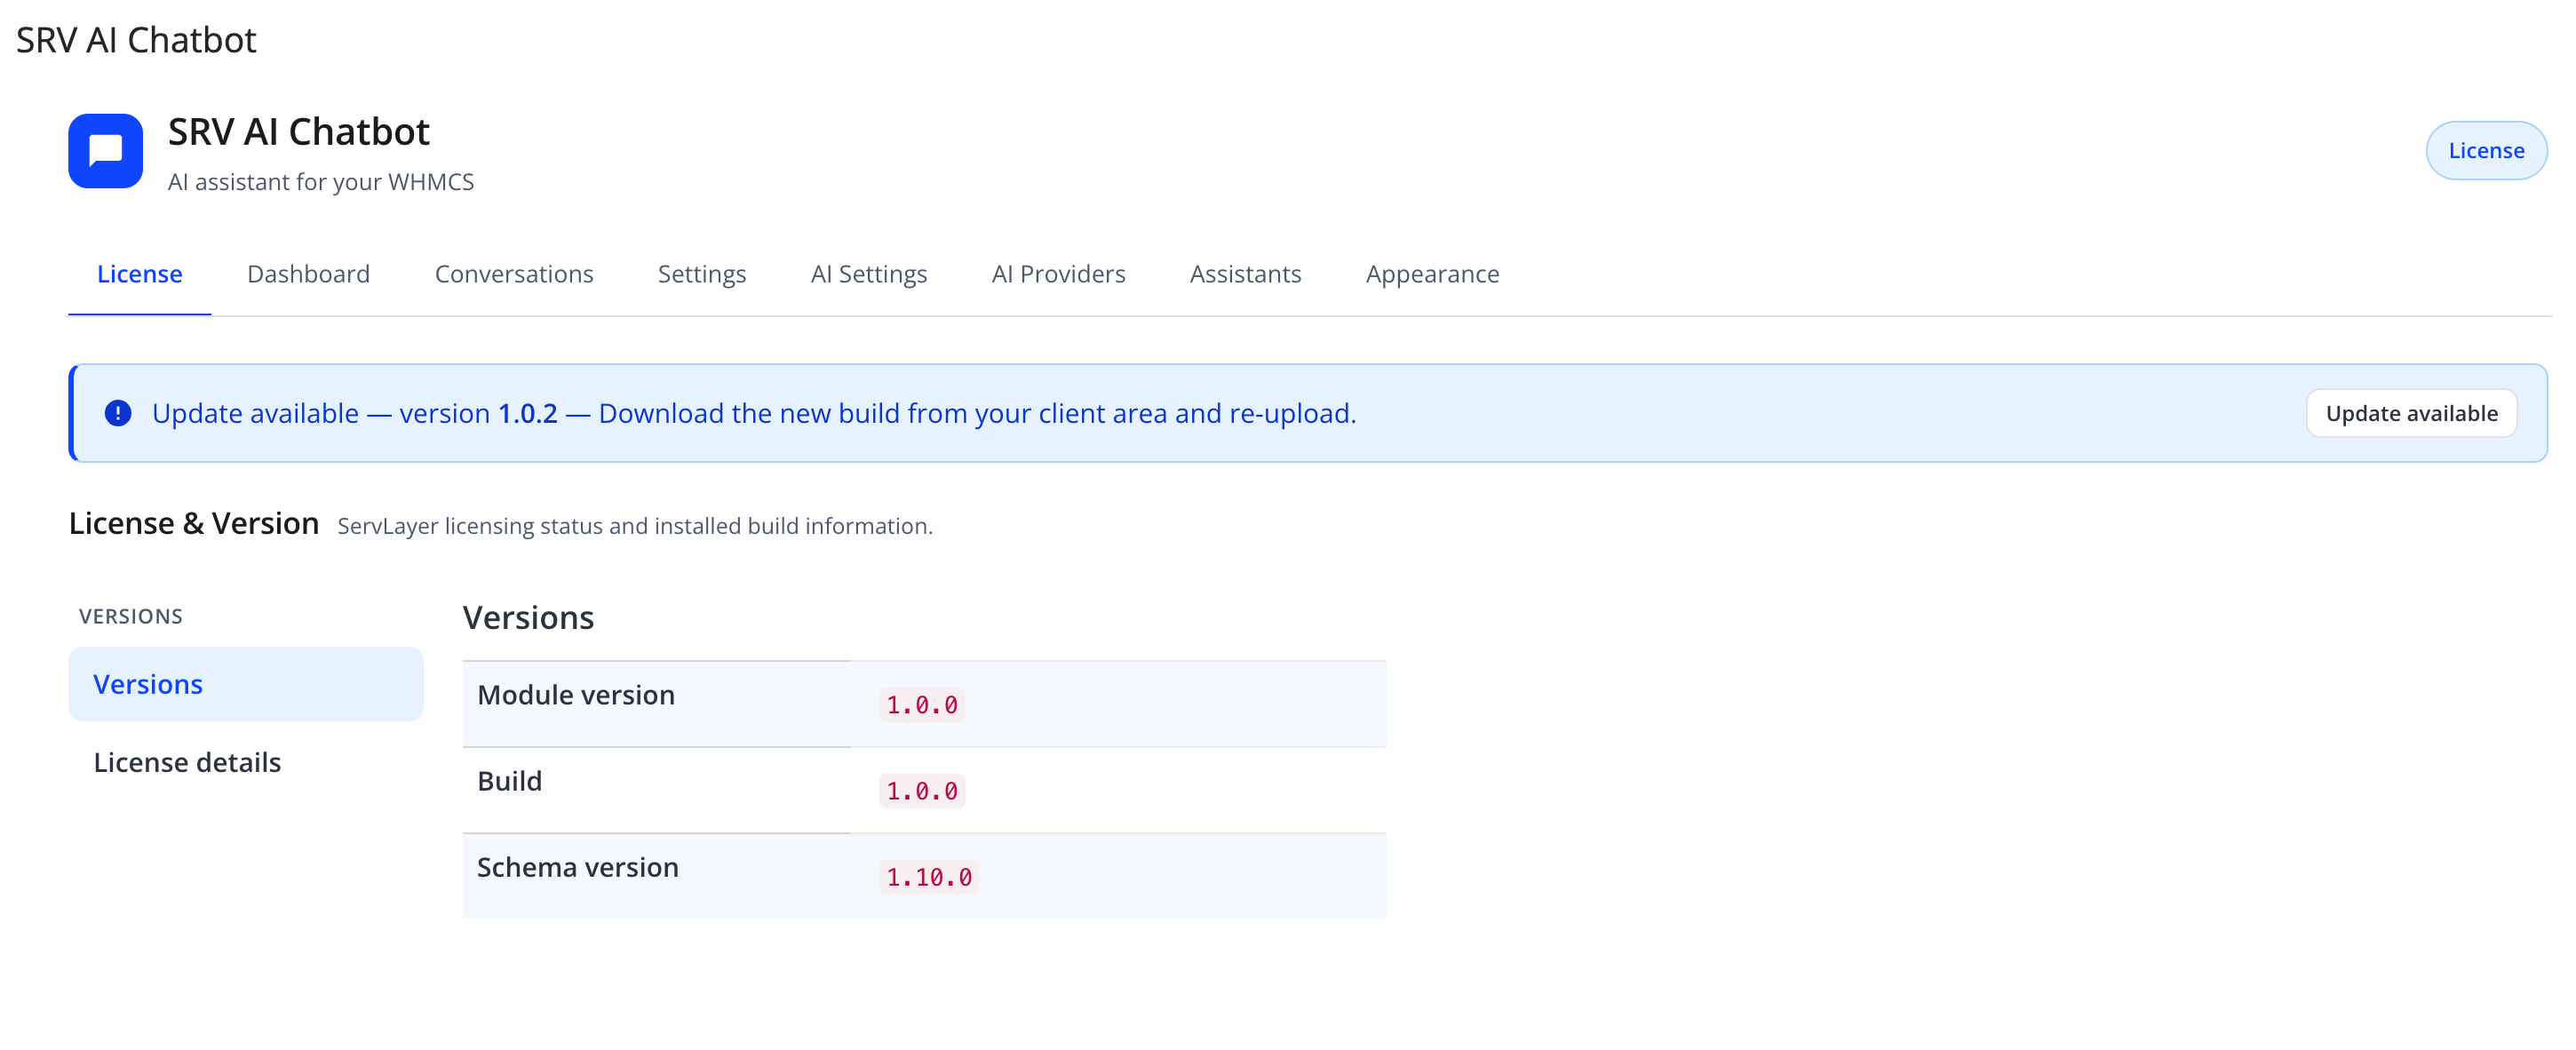Click the Schema version value 1.10.0
The image size is (2576, 1050).
coord(929,877)
